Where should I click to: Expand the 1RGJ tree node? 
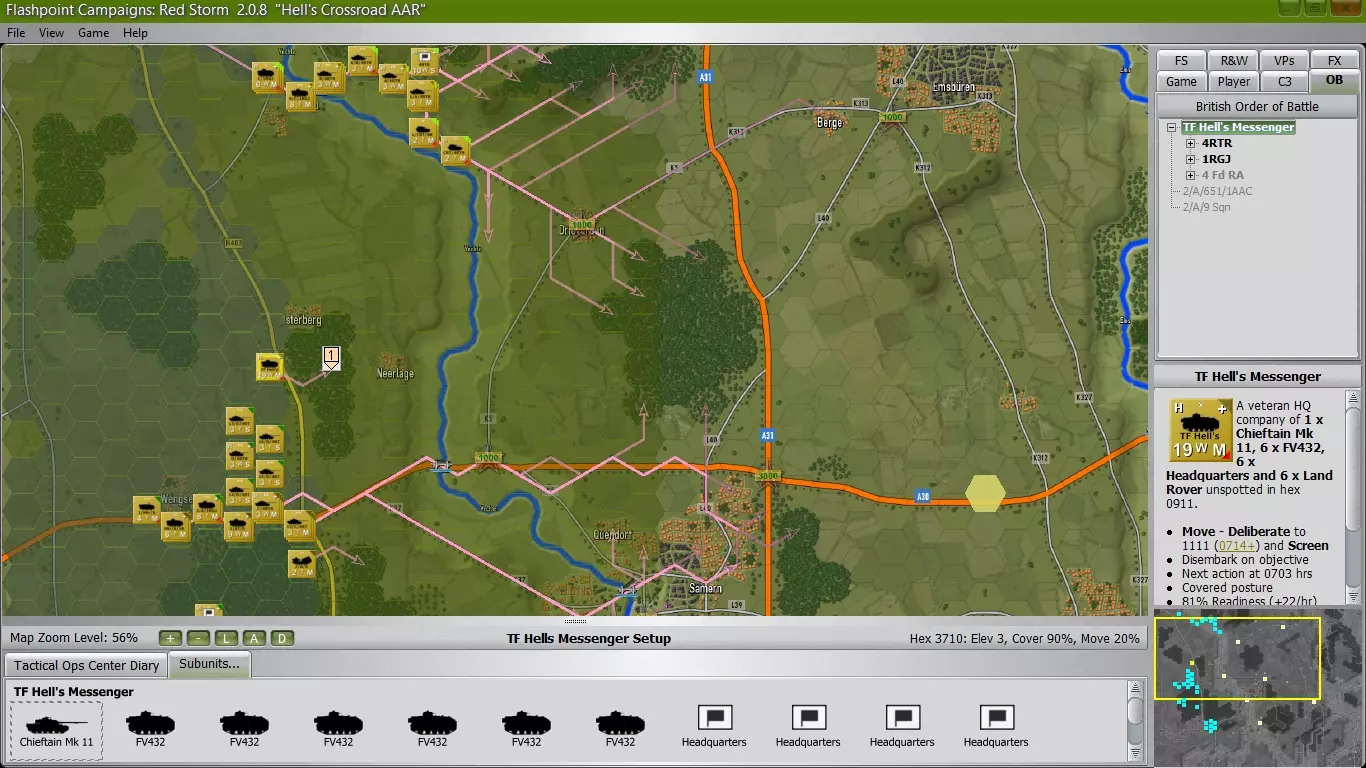pyautogui.click(x=1190, y=160)
